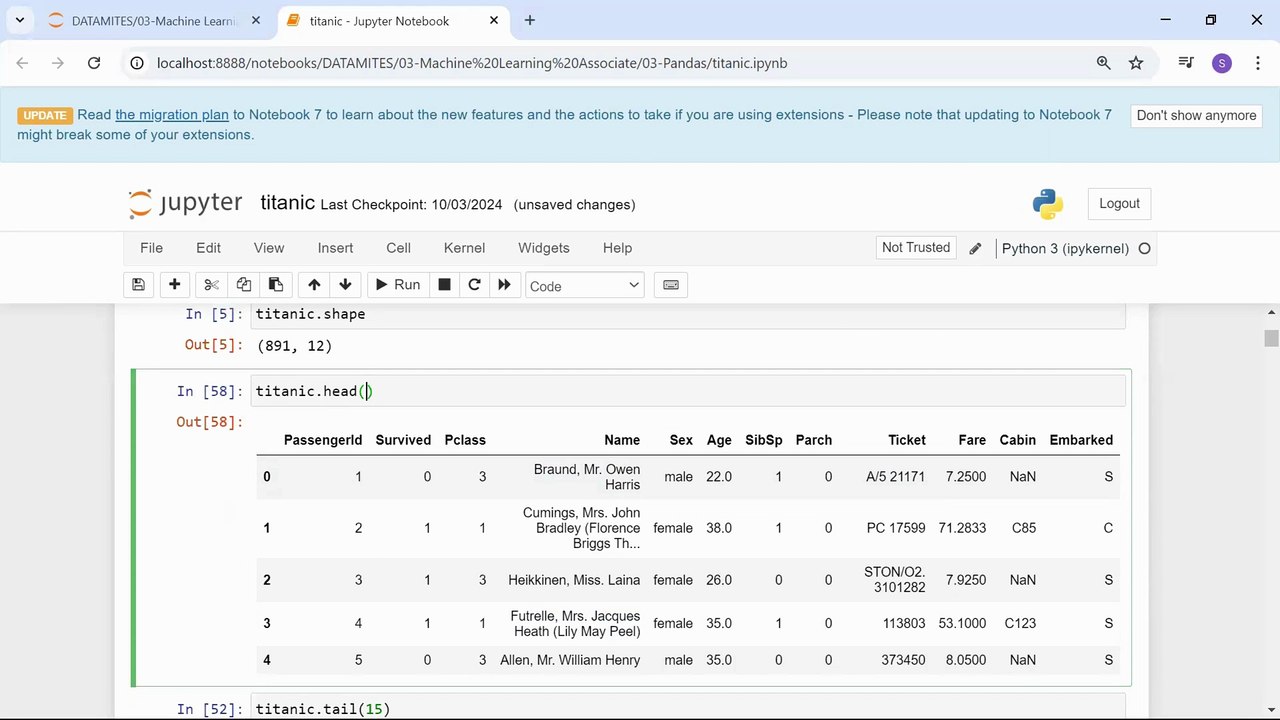Click the Survived column header
Image resolution: width=1280 pixels, height=720 pixels.
[403, 440]
